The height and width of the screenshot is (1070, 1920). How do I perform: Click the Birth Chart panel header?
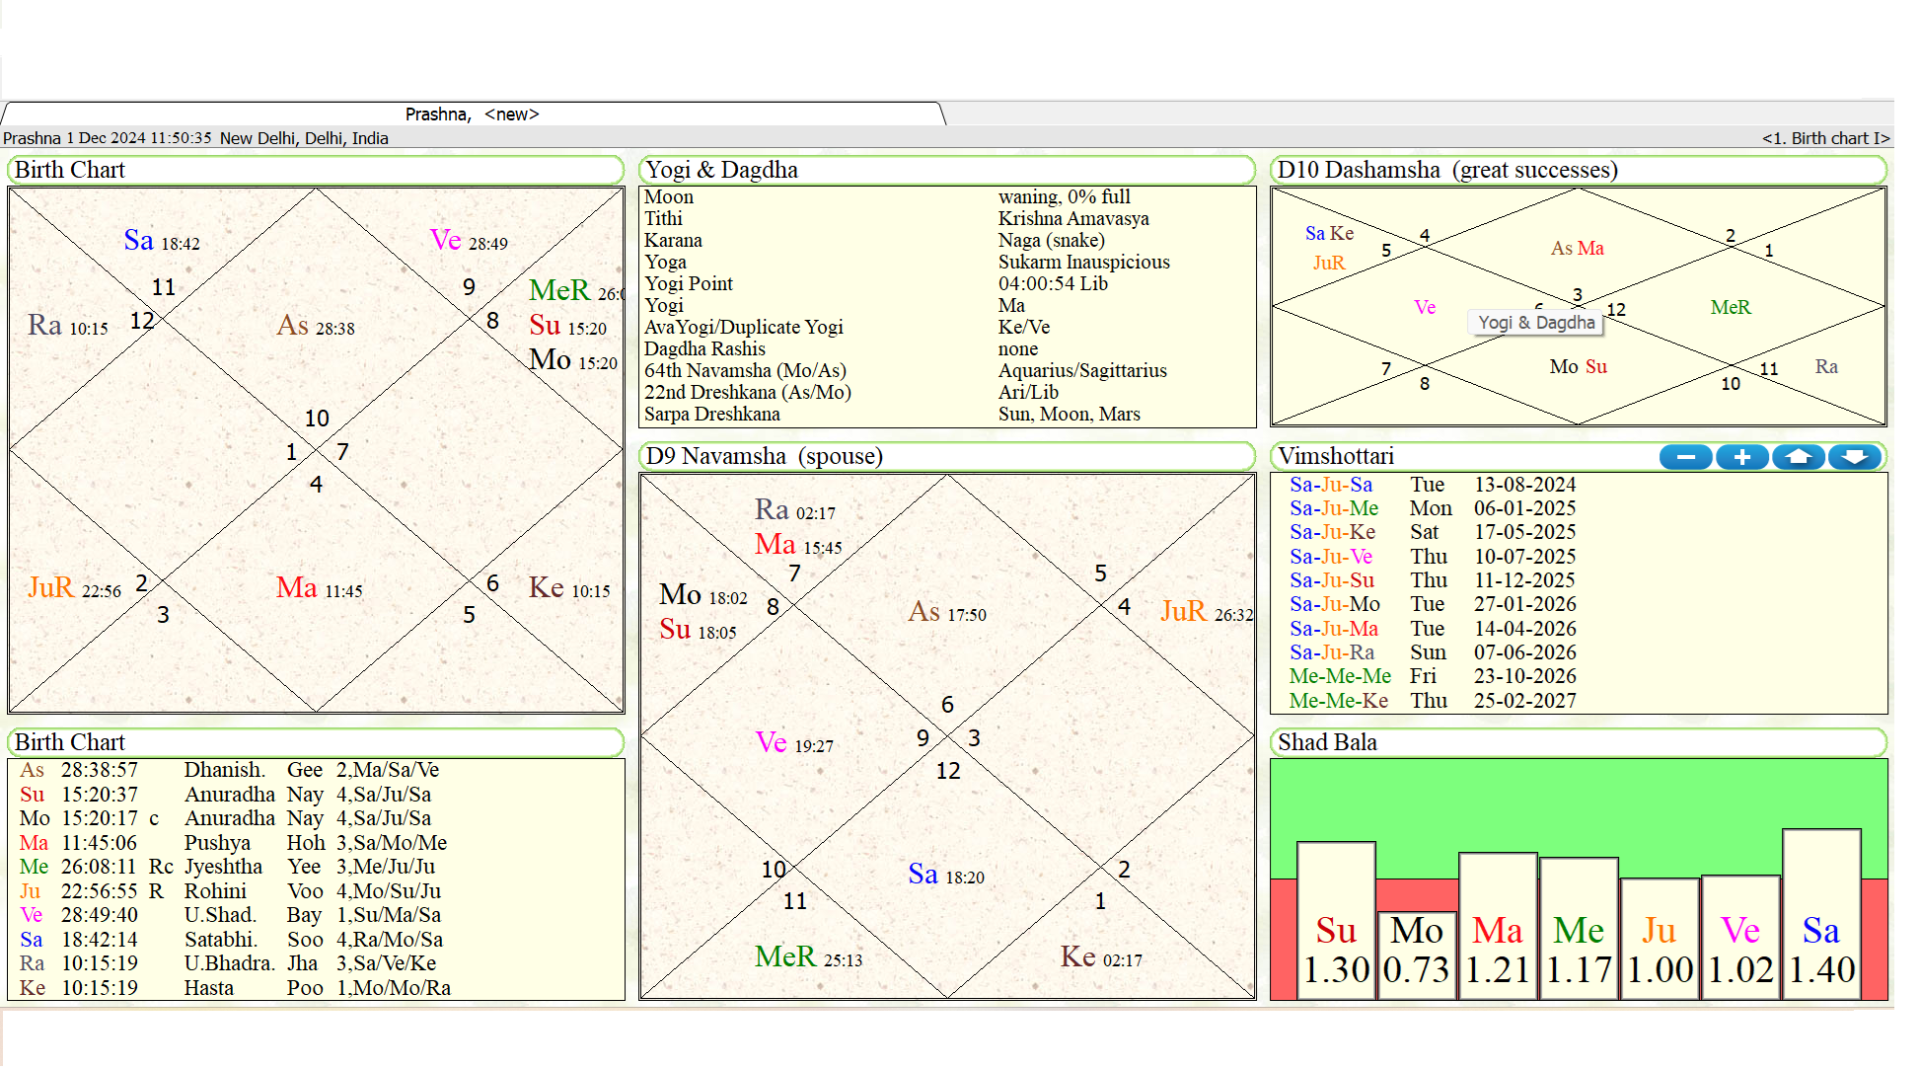click(x=68, y=170)
